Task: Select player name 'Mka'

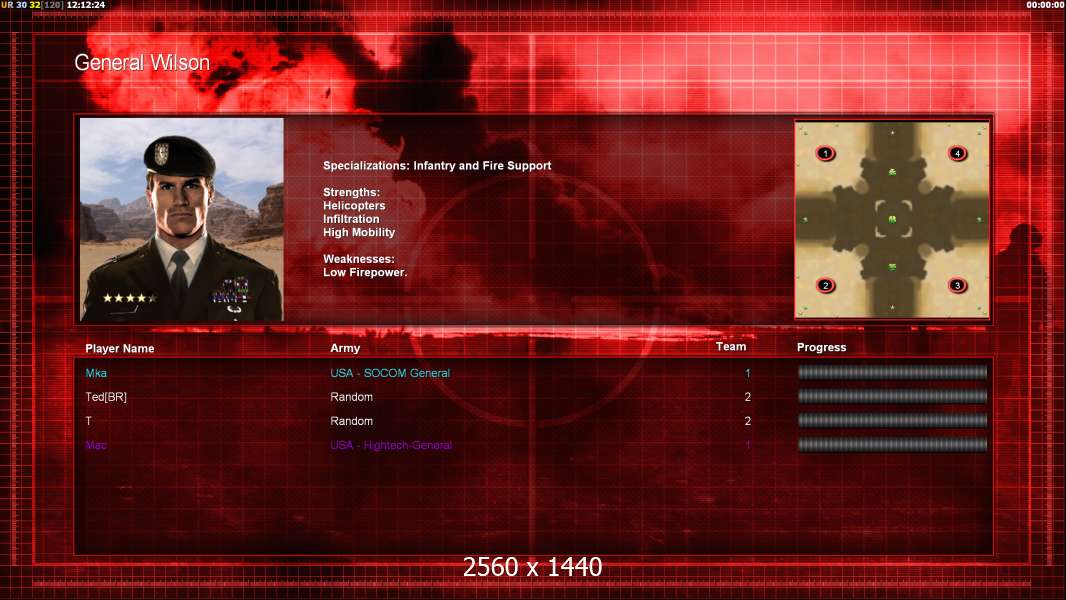Action: (96, 373)
